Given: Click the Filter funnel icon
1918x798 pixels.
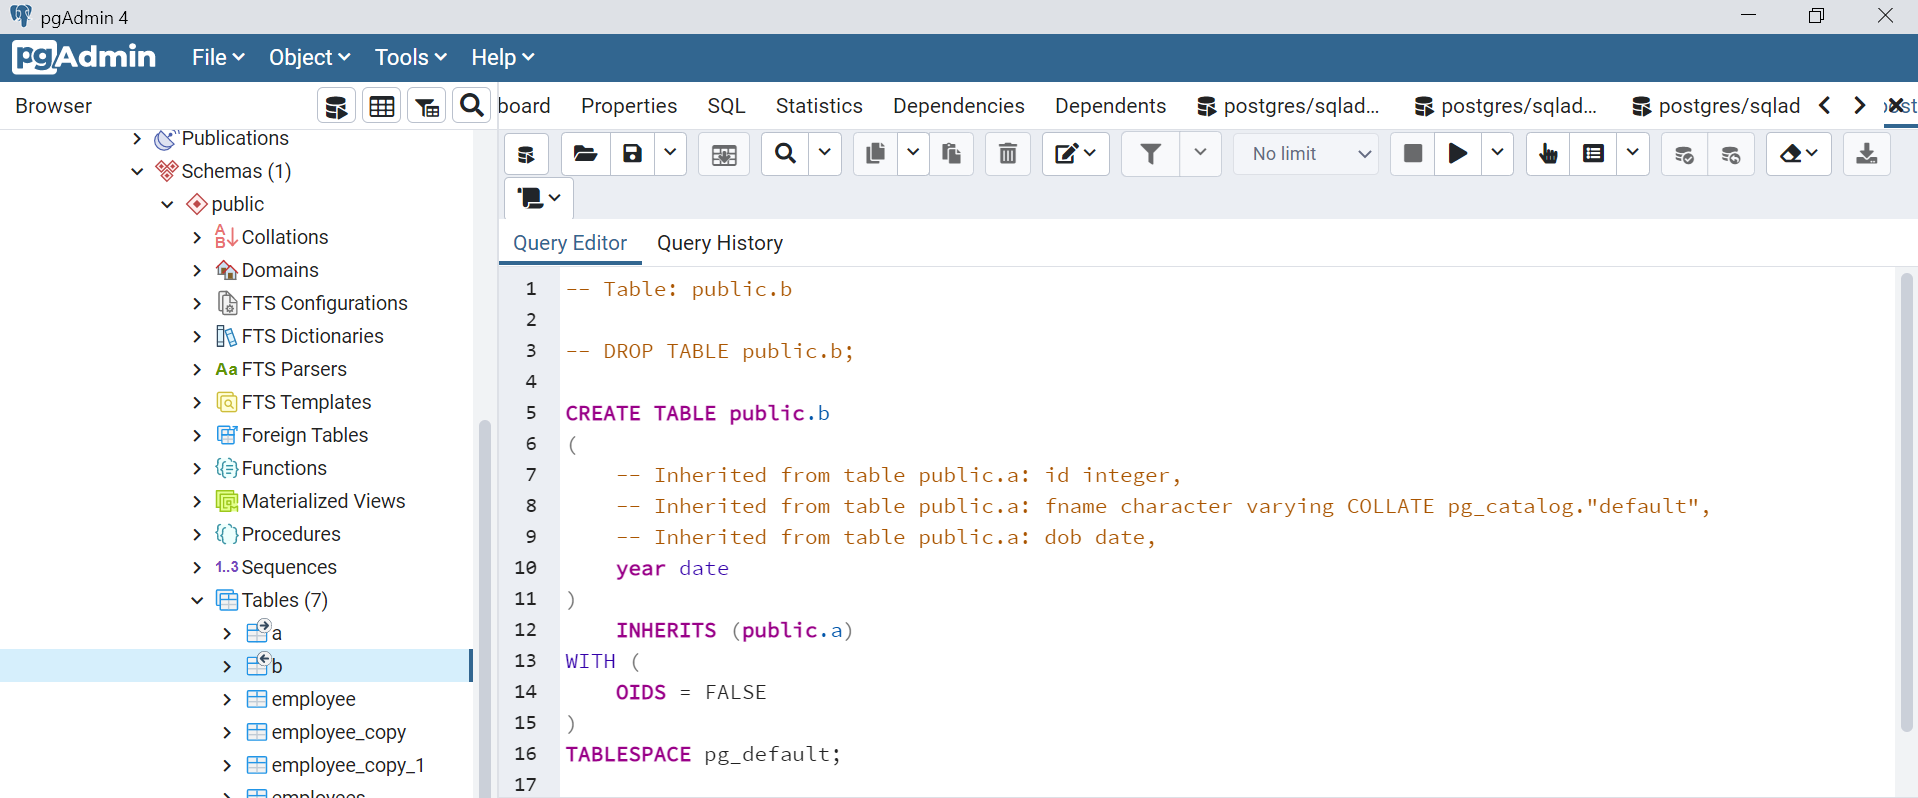Looking at the screenshot, I should click(x=1151, y=154).
